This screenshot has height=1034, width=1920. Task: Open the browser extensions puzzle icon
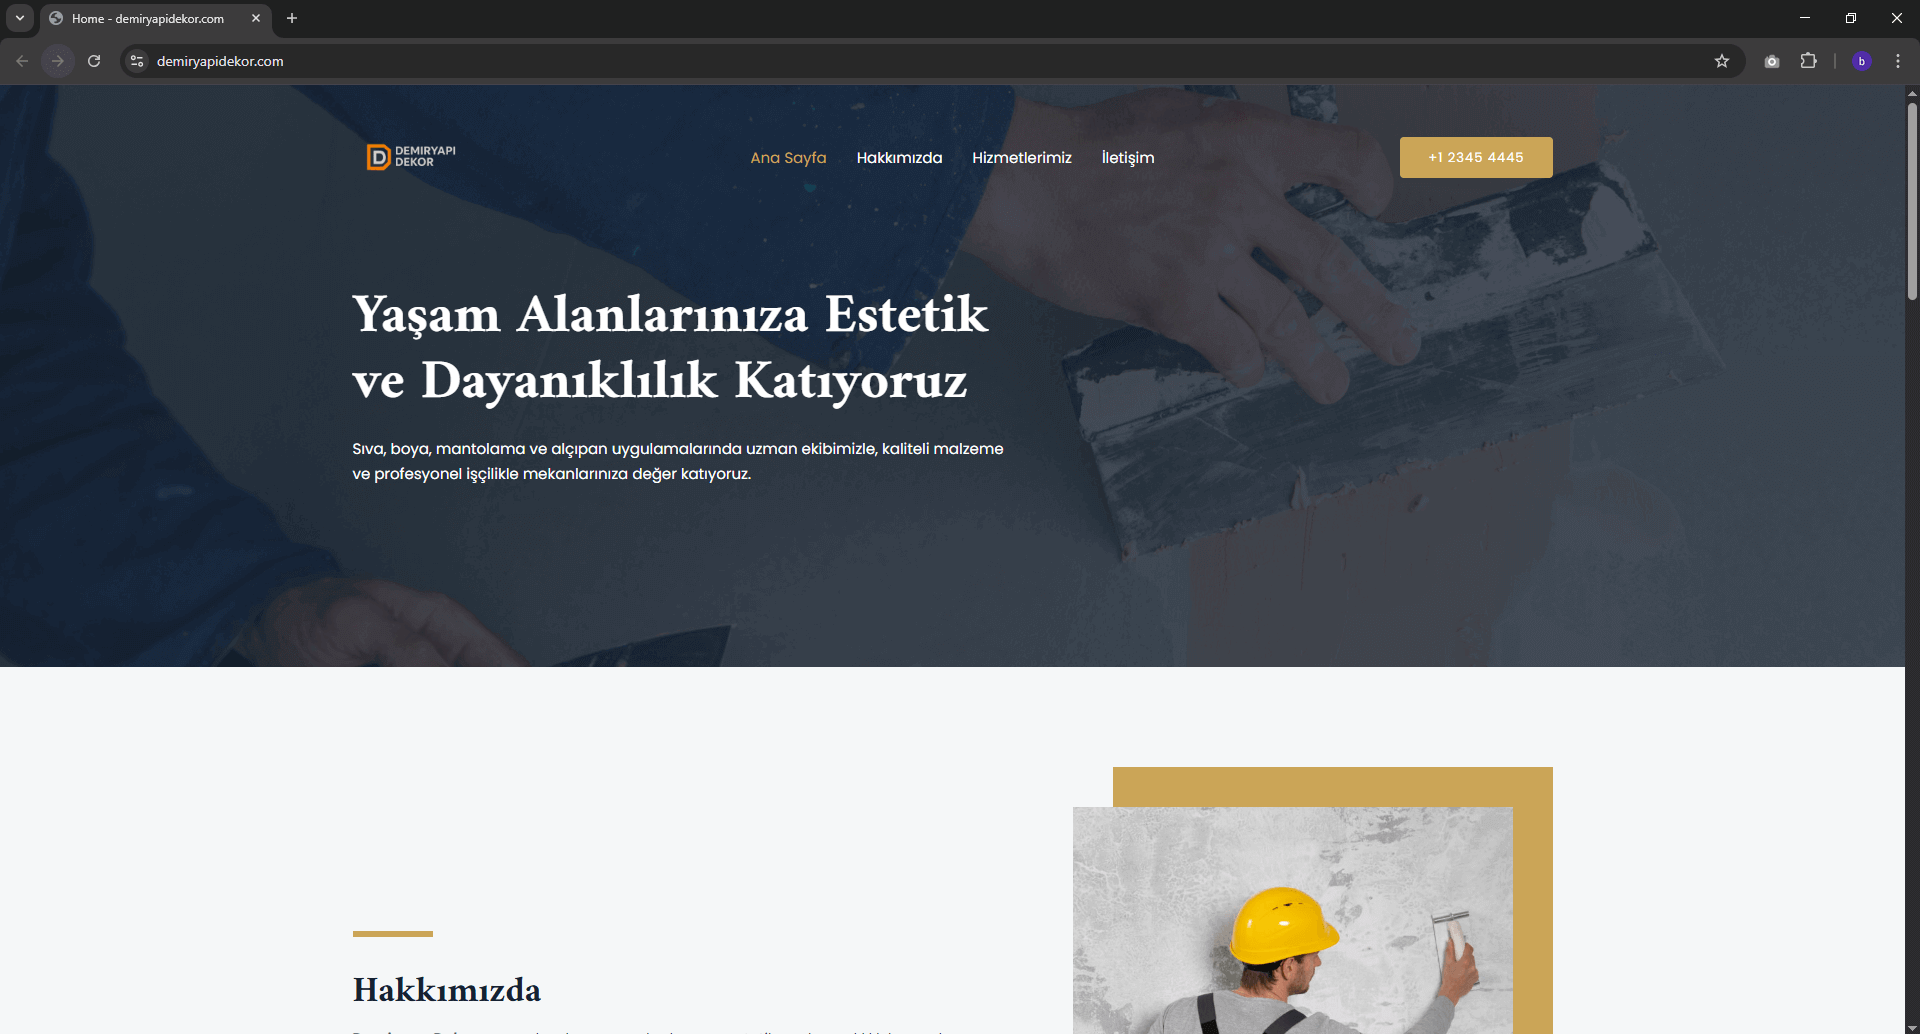tap(1809, 61)
